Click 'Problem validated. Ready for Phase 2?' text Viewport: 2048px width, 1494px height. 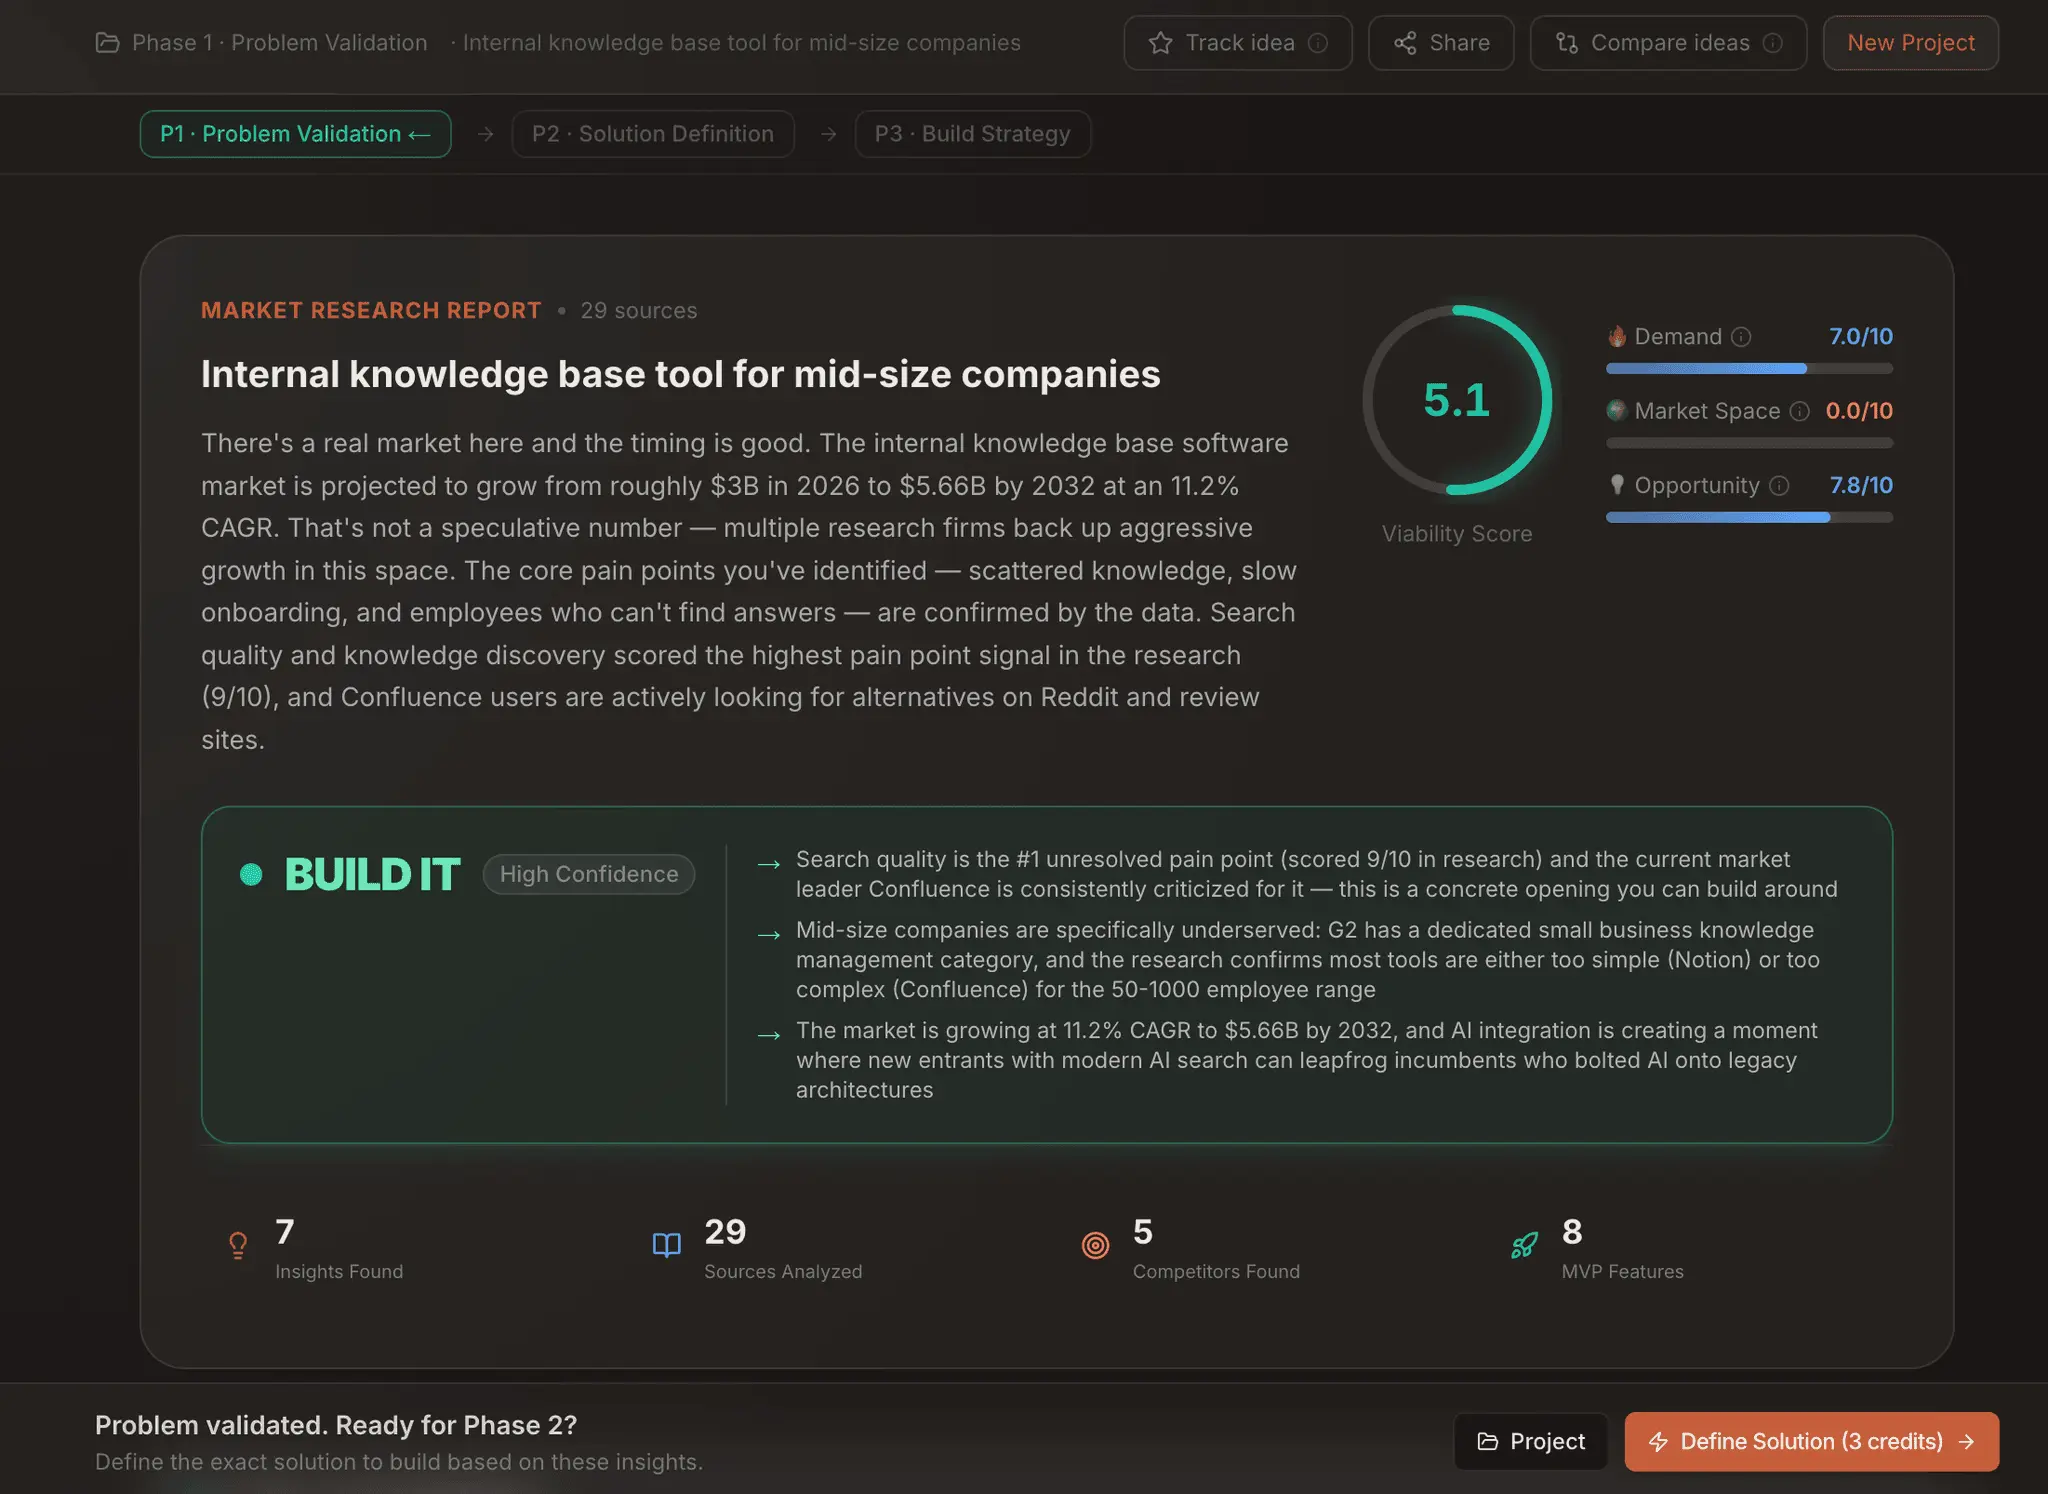pos(336,1425)
